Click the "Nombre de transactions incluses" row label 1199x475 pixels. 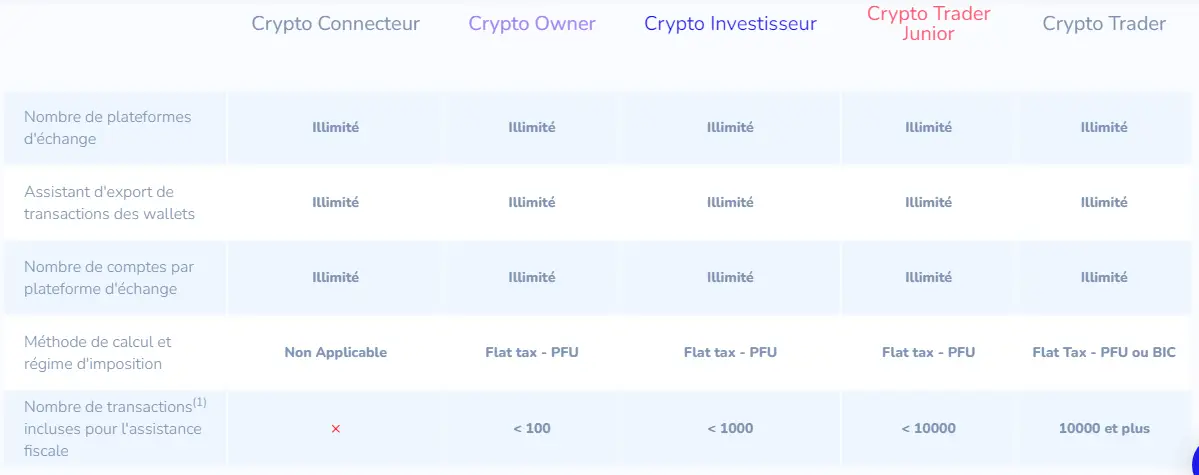pyautogui.click(x=112, y=429)
